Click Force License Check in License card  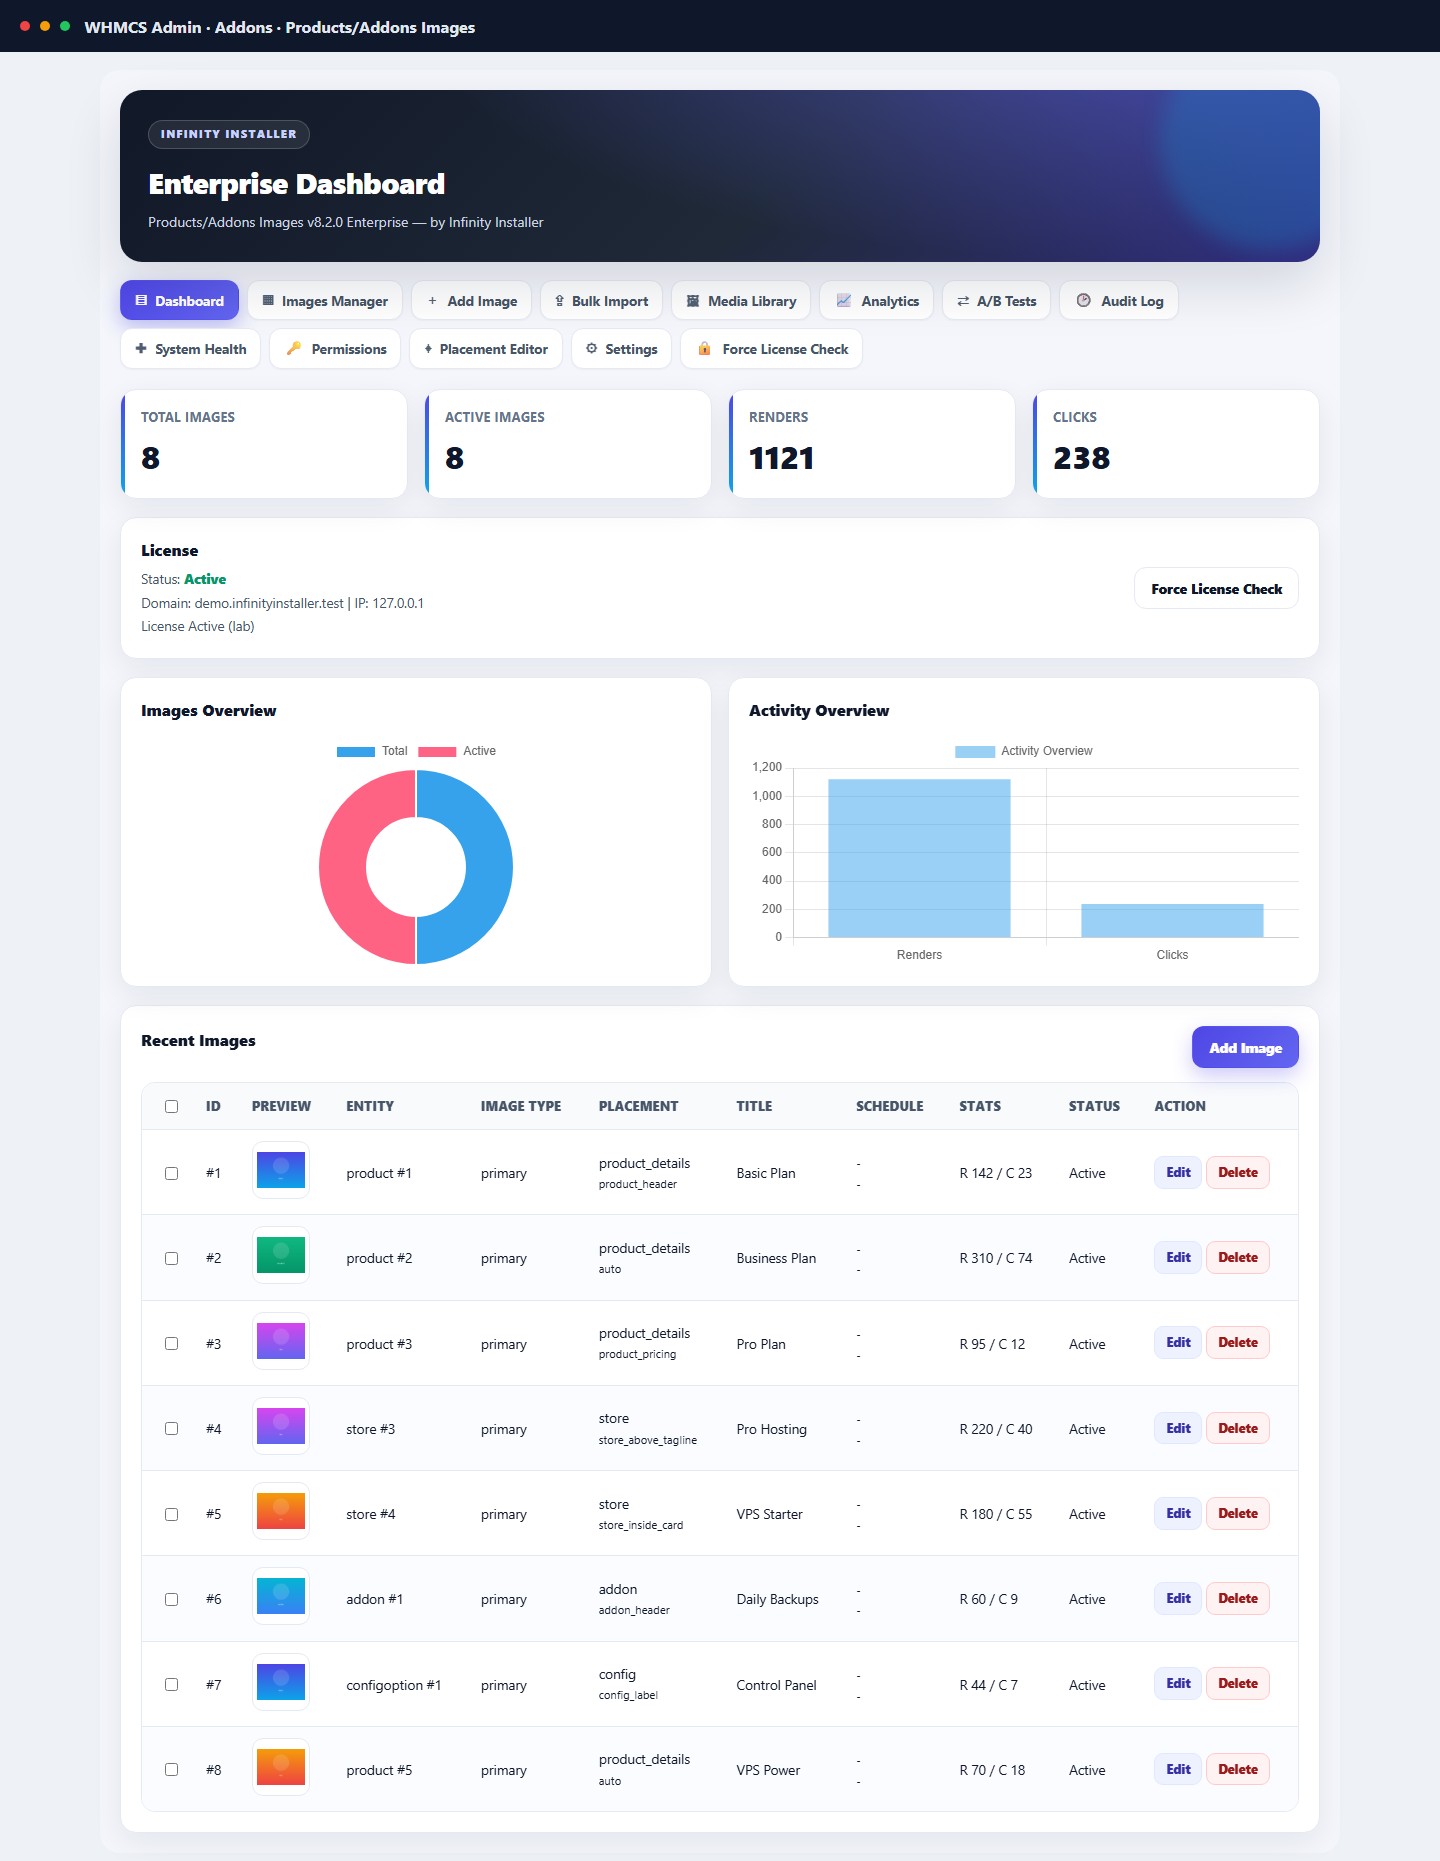coord(1216,588)
